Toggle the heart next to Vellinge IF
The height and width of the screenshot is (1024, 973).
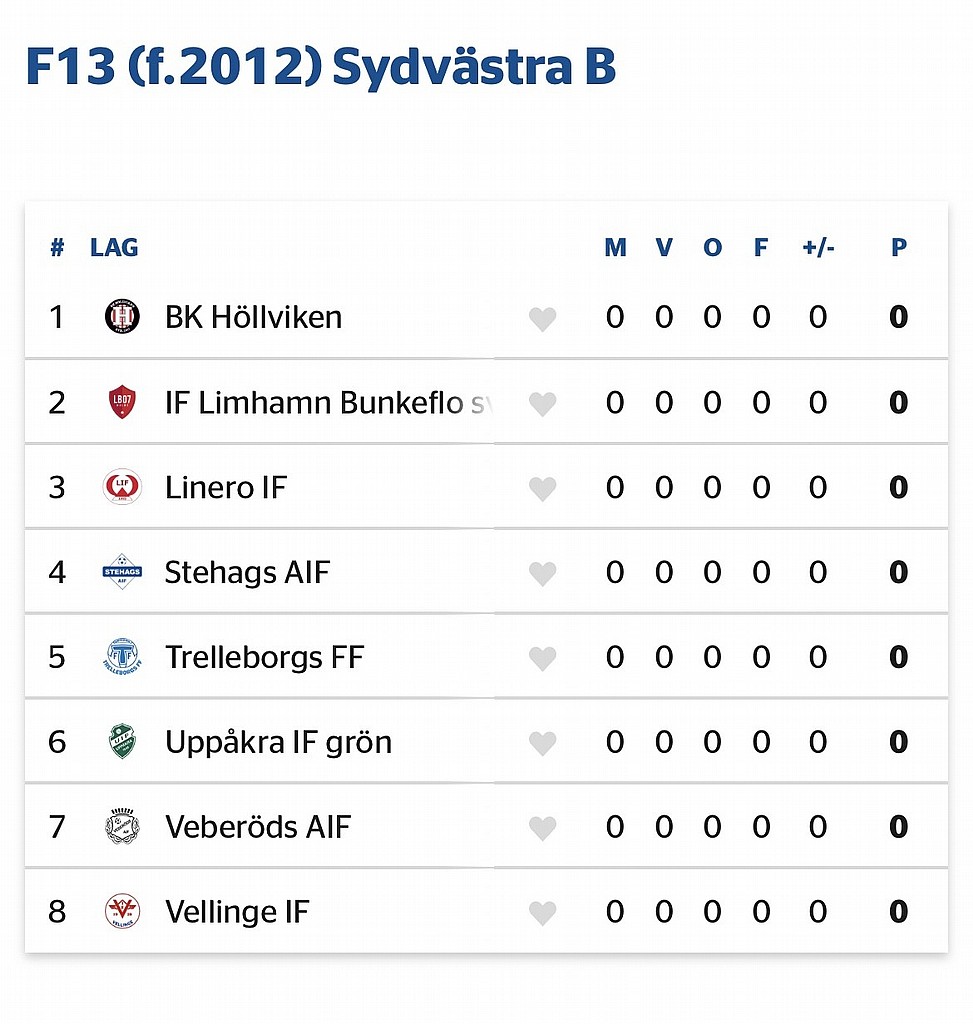click(542, 913)
